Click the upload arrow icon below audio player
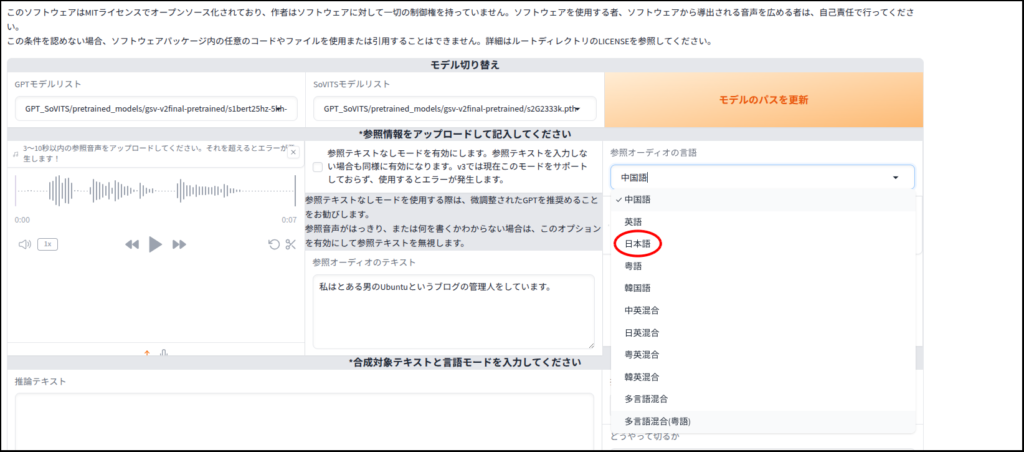This screenshot has width=1024, height=452. click(x=147, y=351)
